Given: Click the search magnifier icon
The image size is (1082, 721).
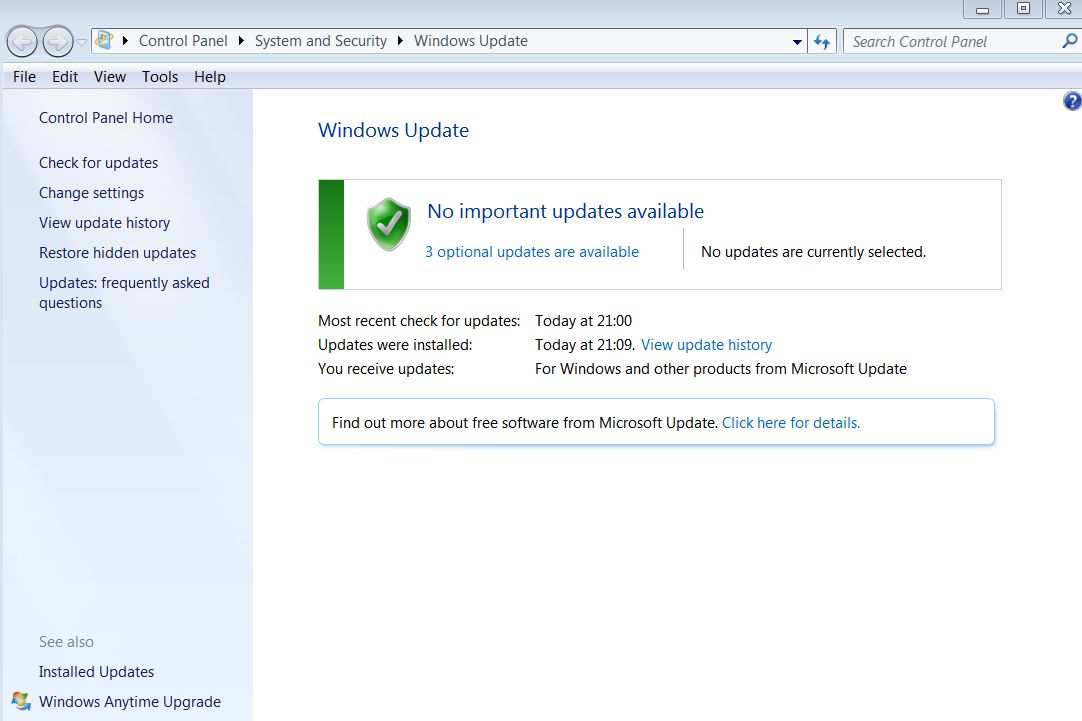Looking at the screenshot, I should 1070,41.
